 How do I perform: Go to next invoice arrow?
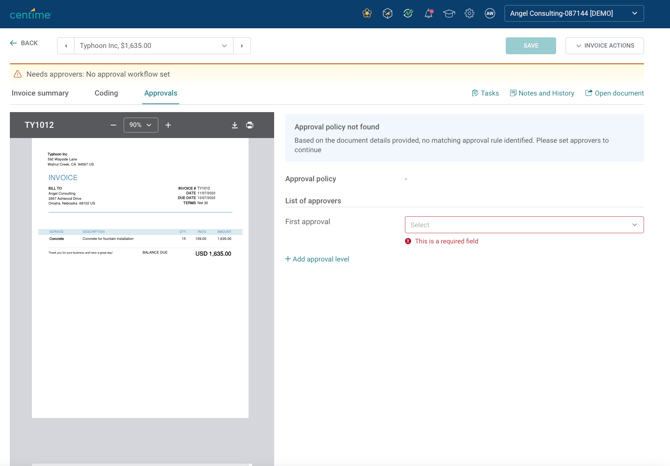(242, 46)
